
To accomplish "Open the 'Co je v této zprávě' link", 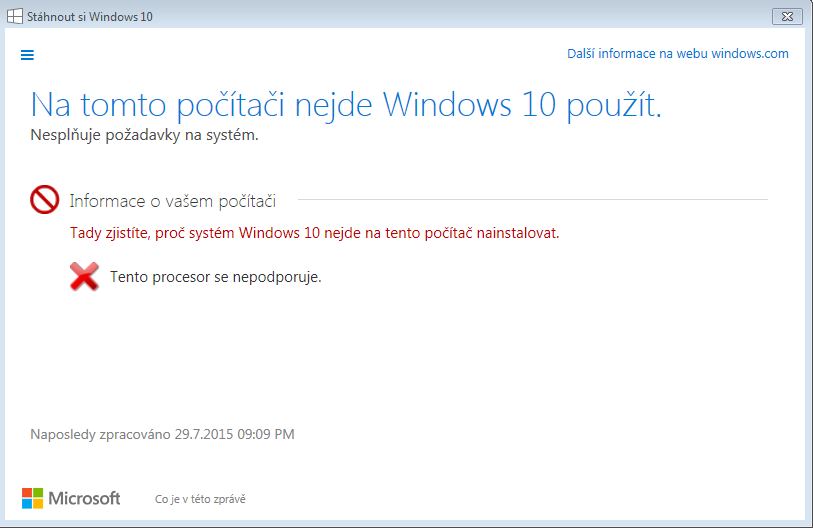I will point(200,499).
